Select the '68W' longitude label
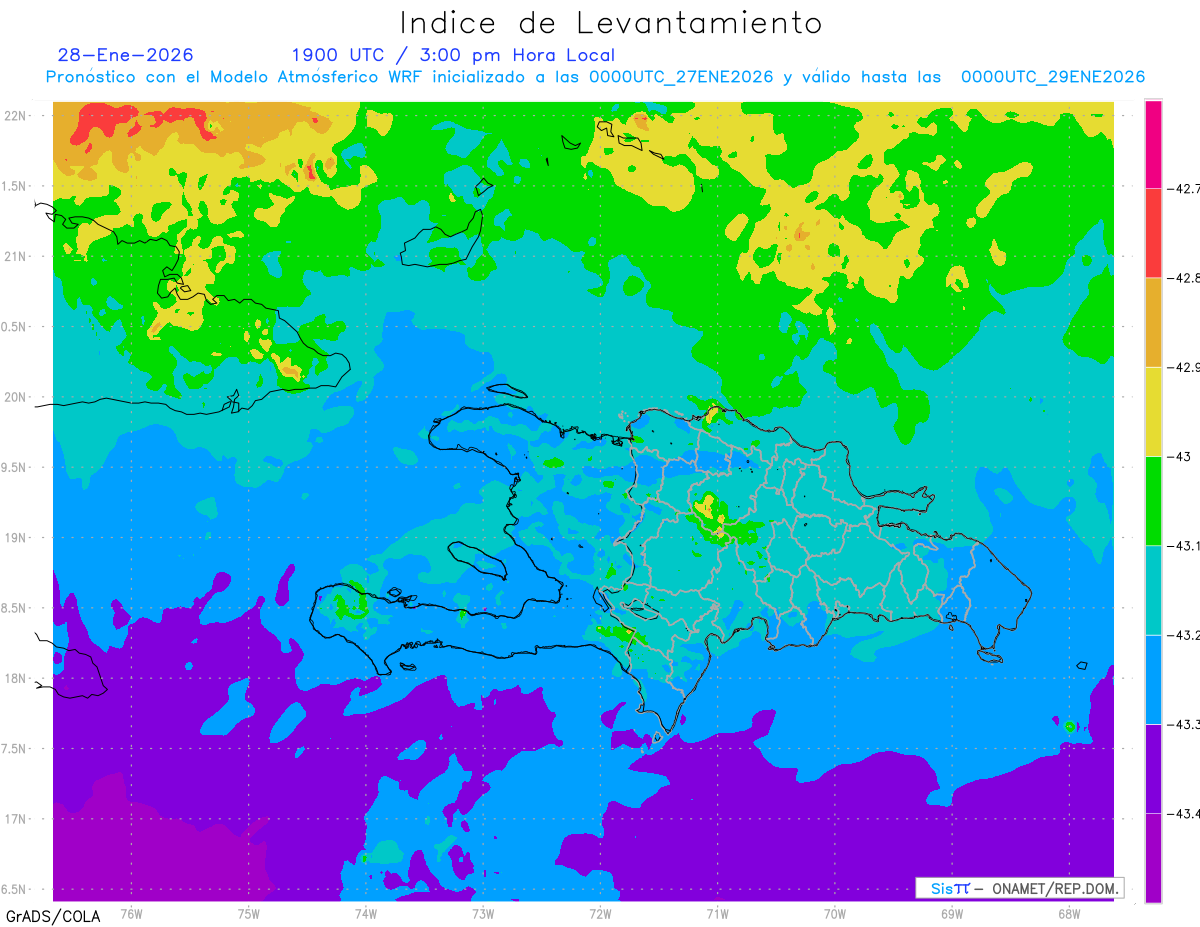This screenshot has height=927, width=1200. click(1069, 913)
